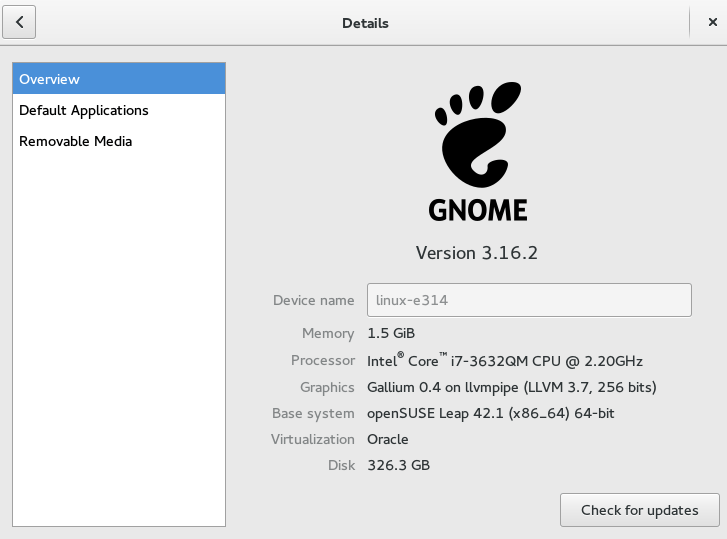Click the Processor label
727x539 pixels.
[x=322, y=360]
